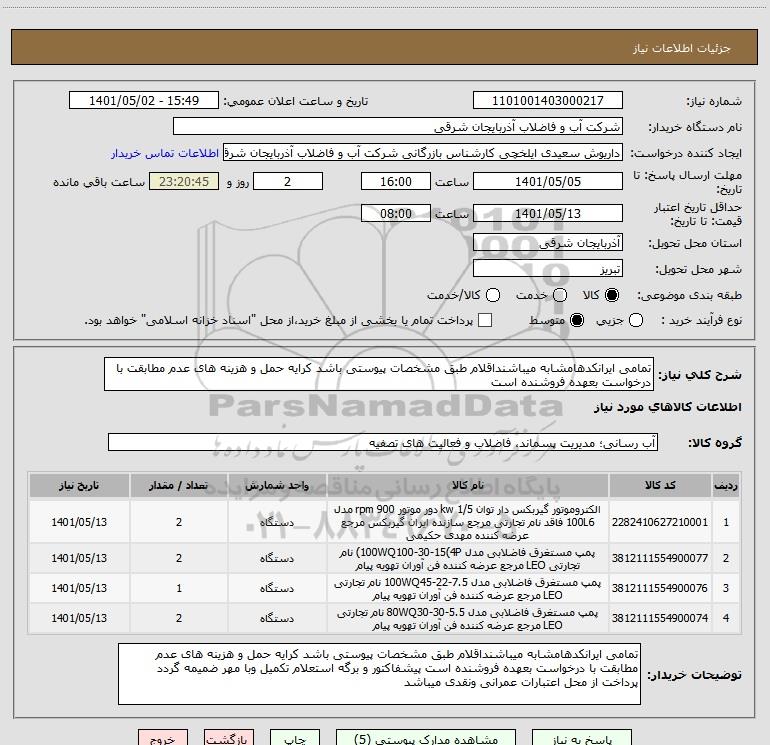This screenshot has height=745, width=770.
Task: Click the اطلاعات کالاهای مورد نیاز section heading
Action: 668,407
